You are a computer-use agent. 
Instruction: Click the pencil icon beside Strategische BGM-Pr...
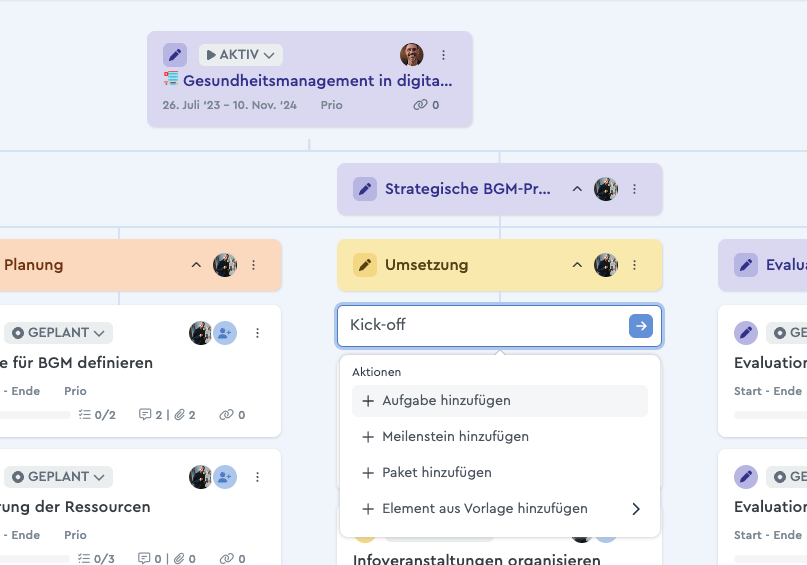click(x=365, y=189)
